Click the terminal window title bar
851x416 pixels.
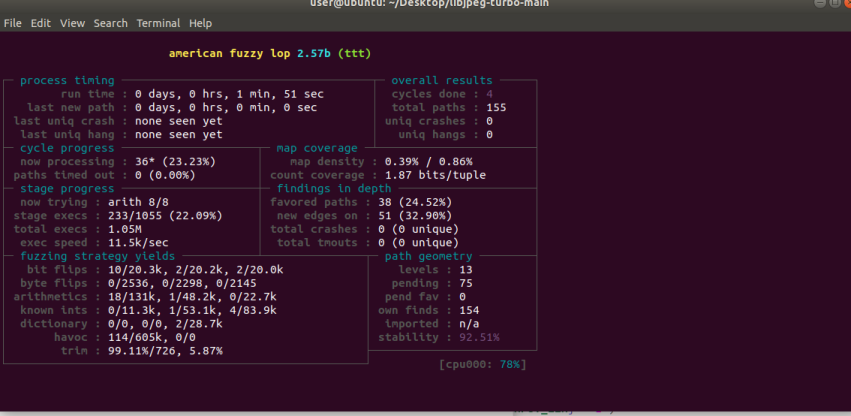coord(426,4)
